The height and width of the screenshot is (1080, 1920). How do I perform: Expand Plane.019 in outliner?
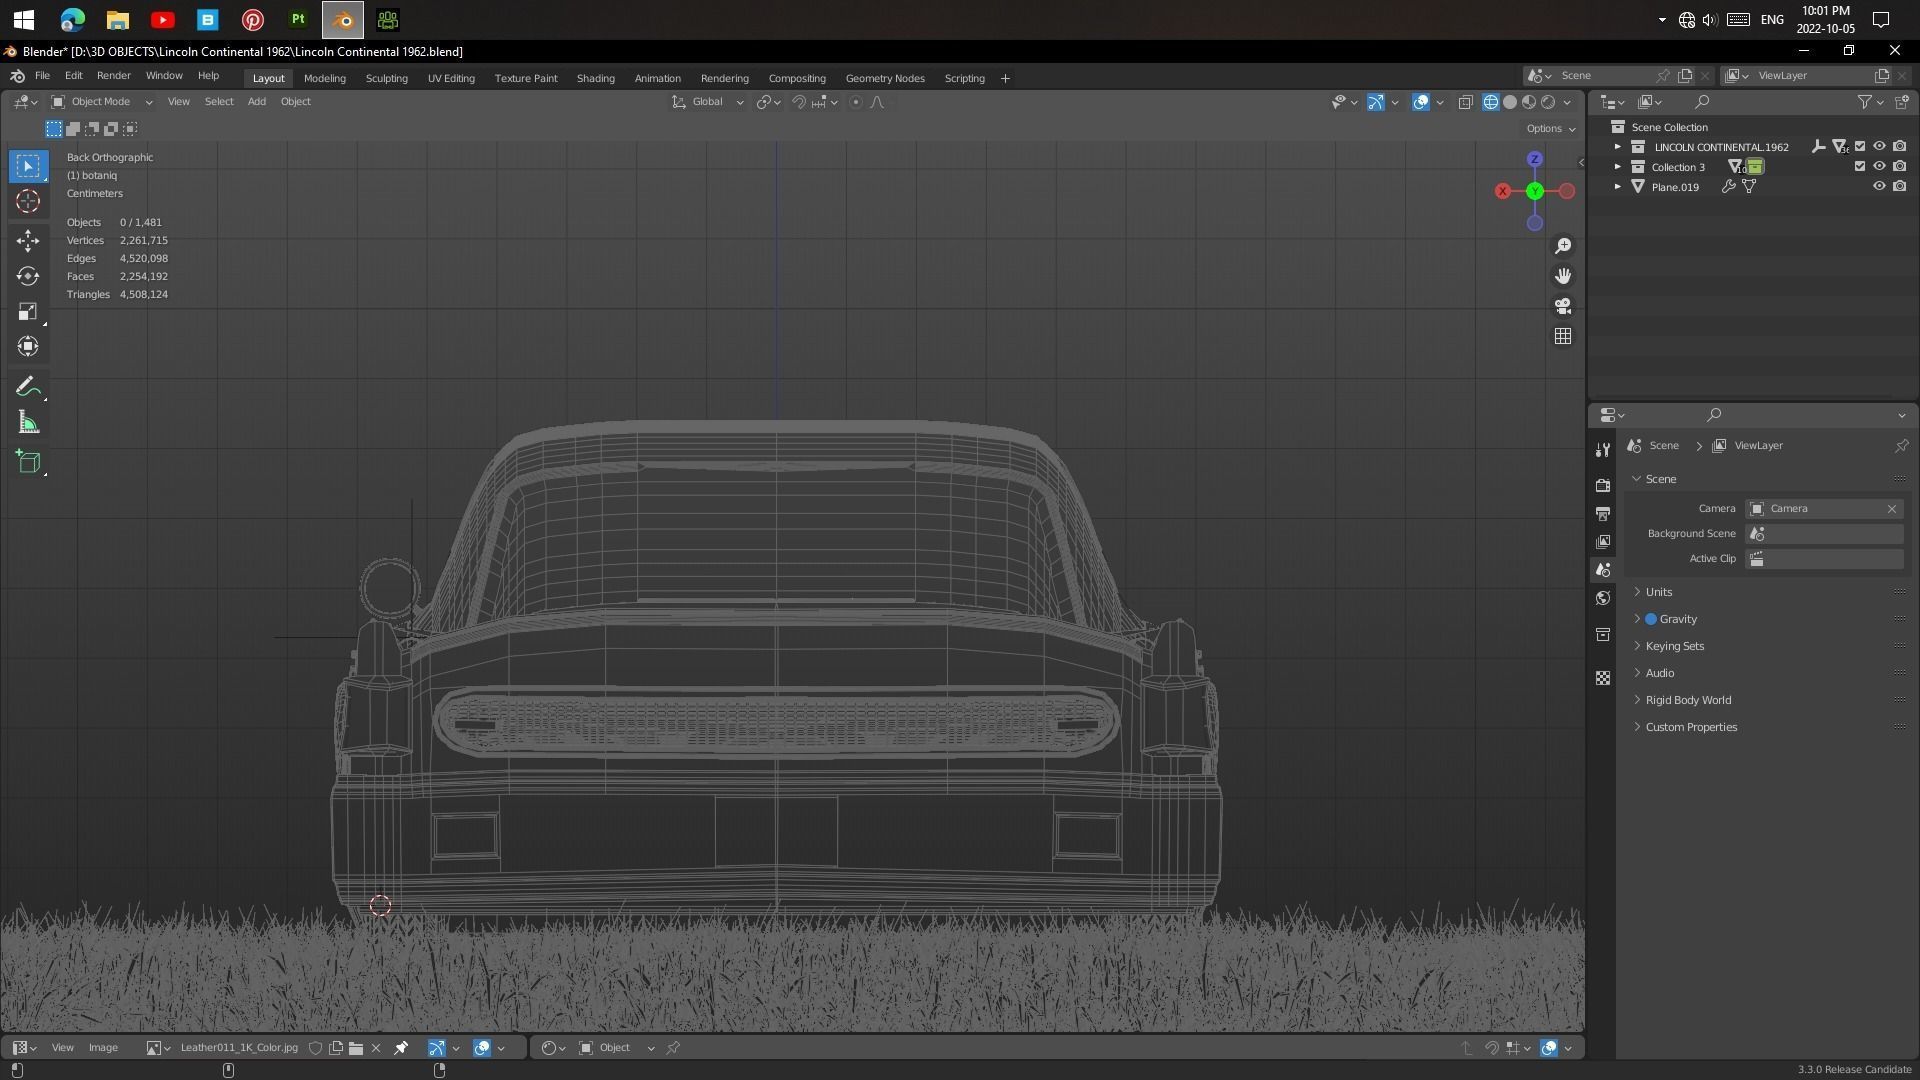point(1618,187)
